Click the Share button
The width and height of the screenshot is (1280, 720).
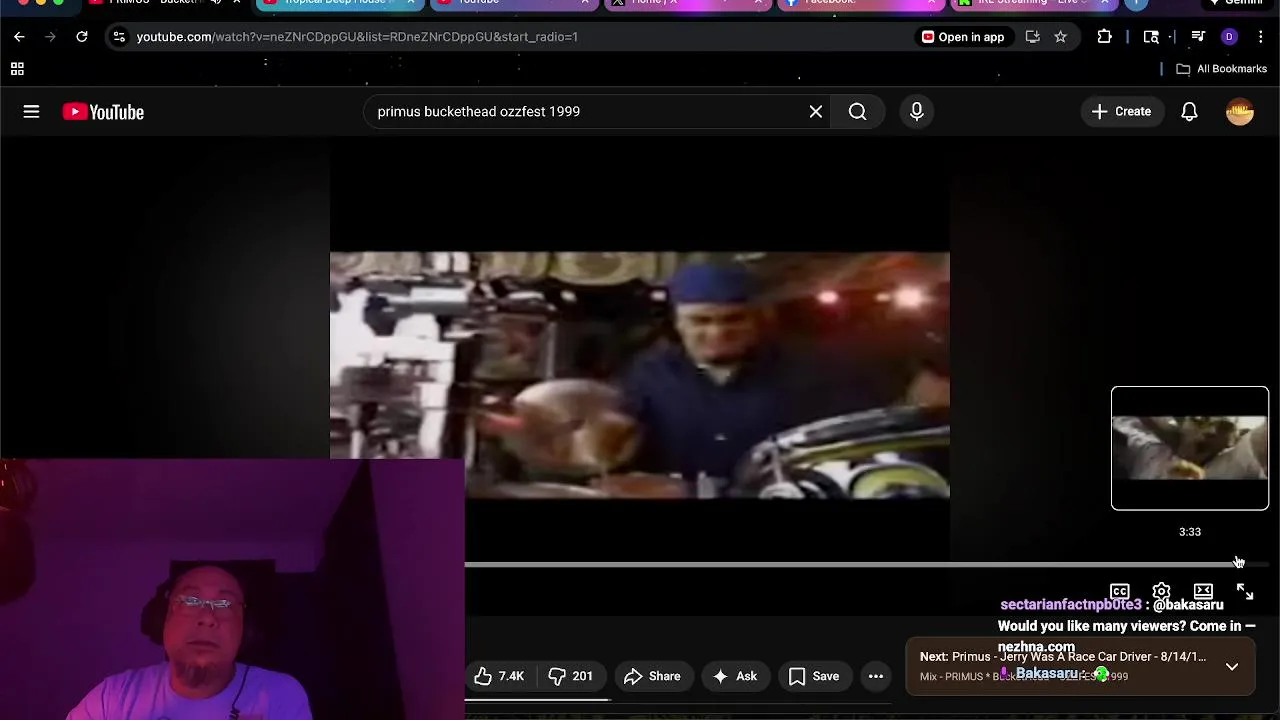pyautogui.click(x=652, y=677)
